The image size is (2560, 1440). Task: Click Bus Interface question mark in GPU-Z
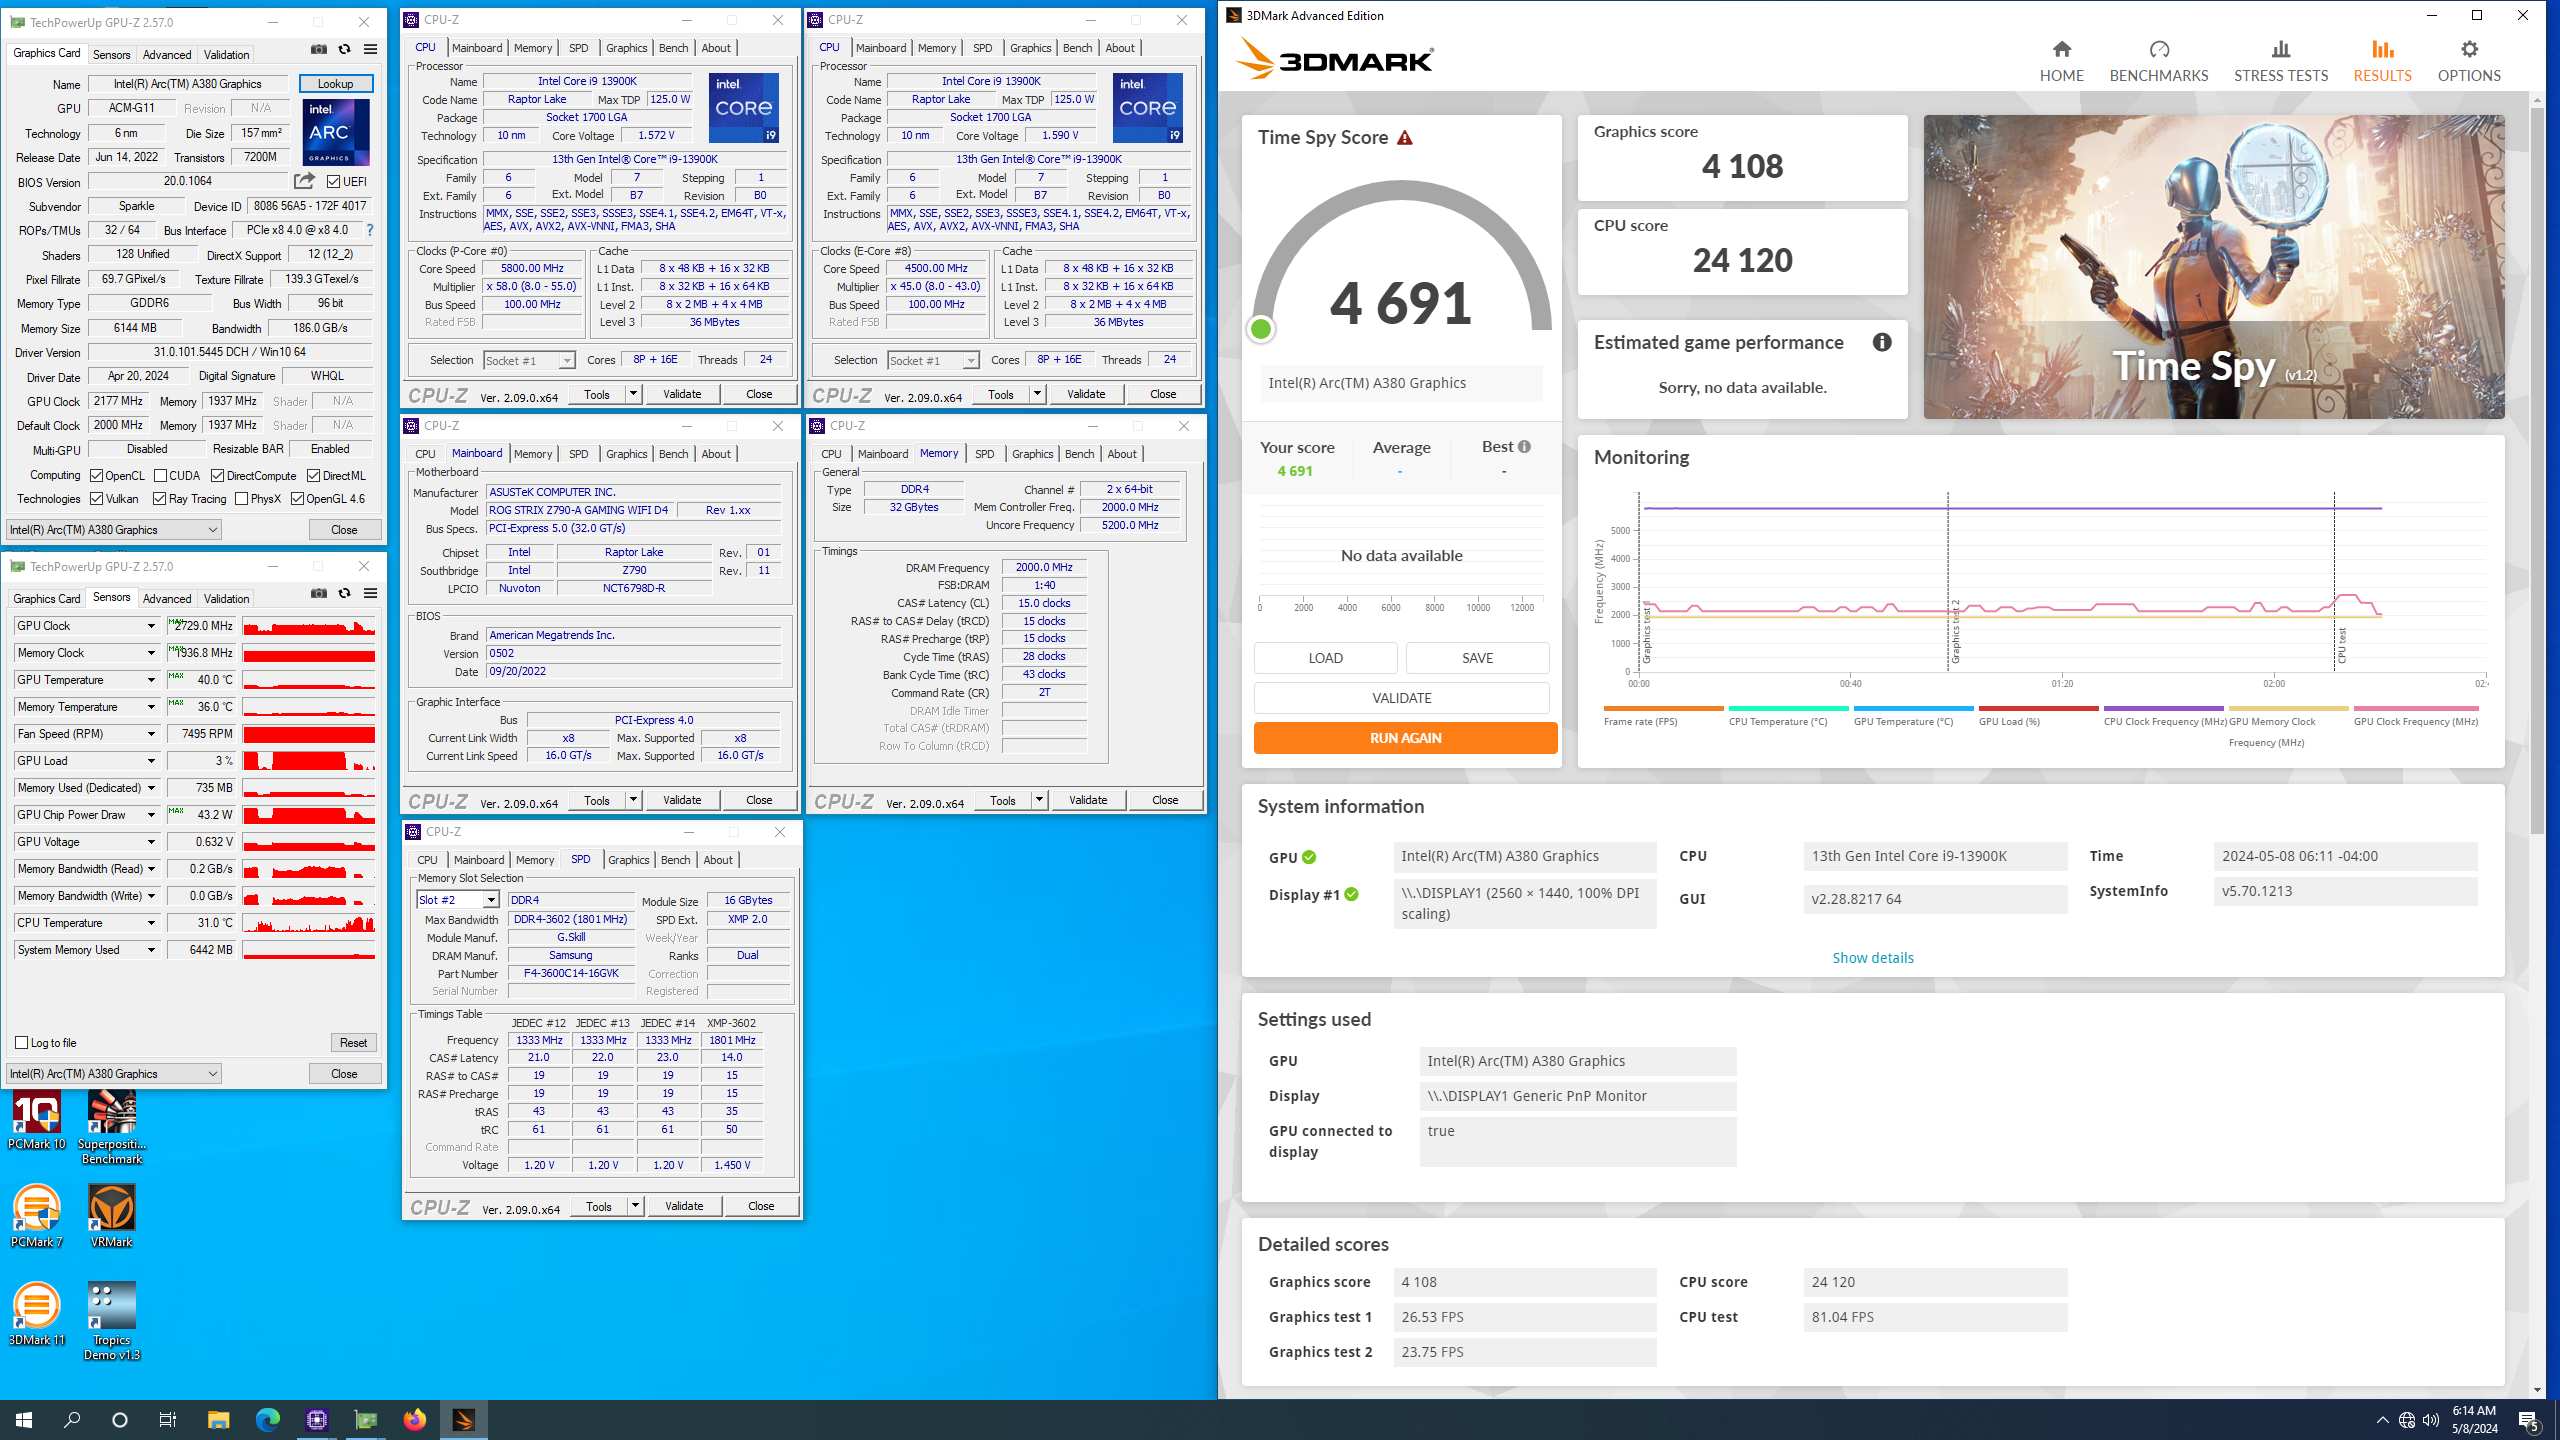(x=370, y=230)
